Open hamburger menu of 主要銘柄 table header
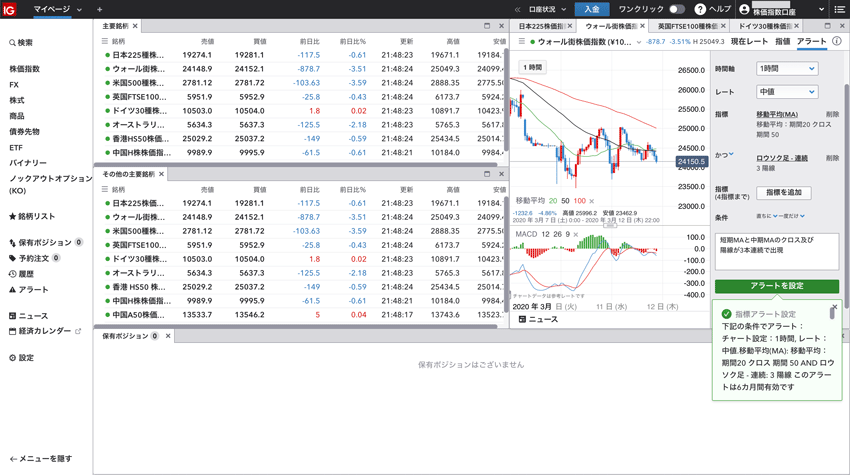Viewport: 850px width, 475px height. click(105, 41)
